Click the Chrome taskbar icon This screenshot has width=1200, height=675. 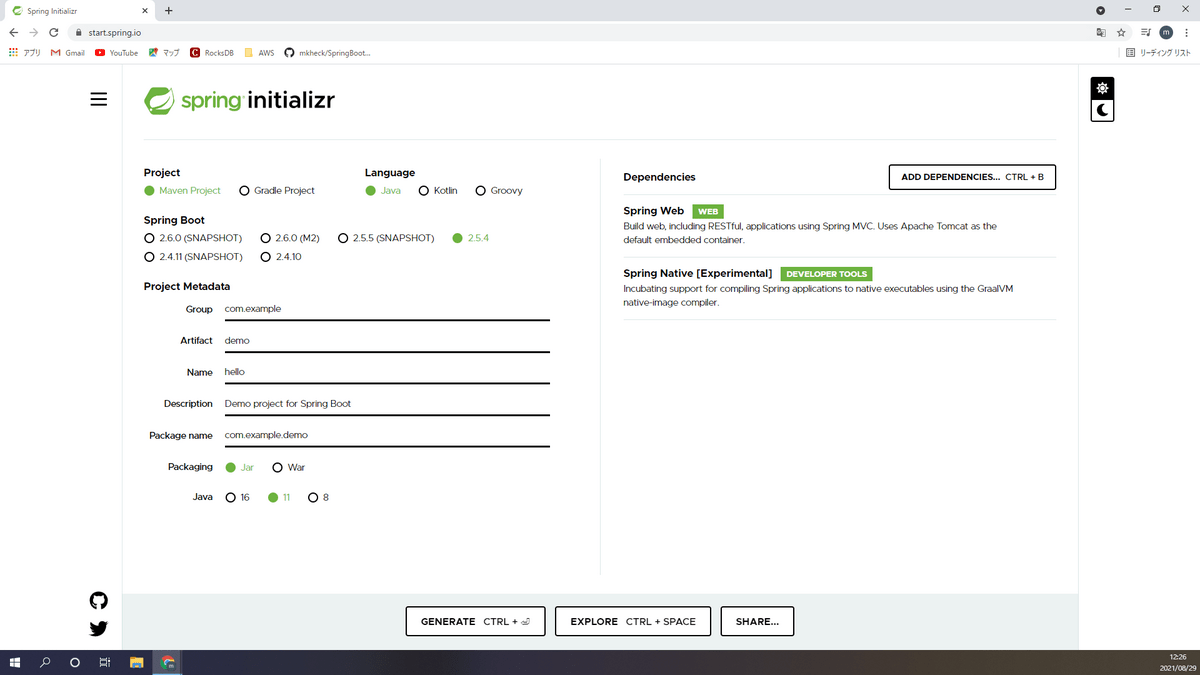(168, 662)
